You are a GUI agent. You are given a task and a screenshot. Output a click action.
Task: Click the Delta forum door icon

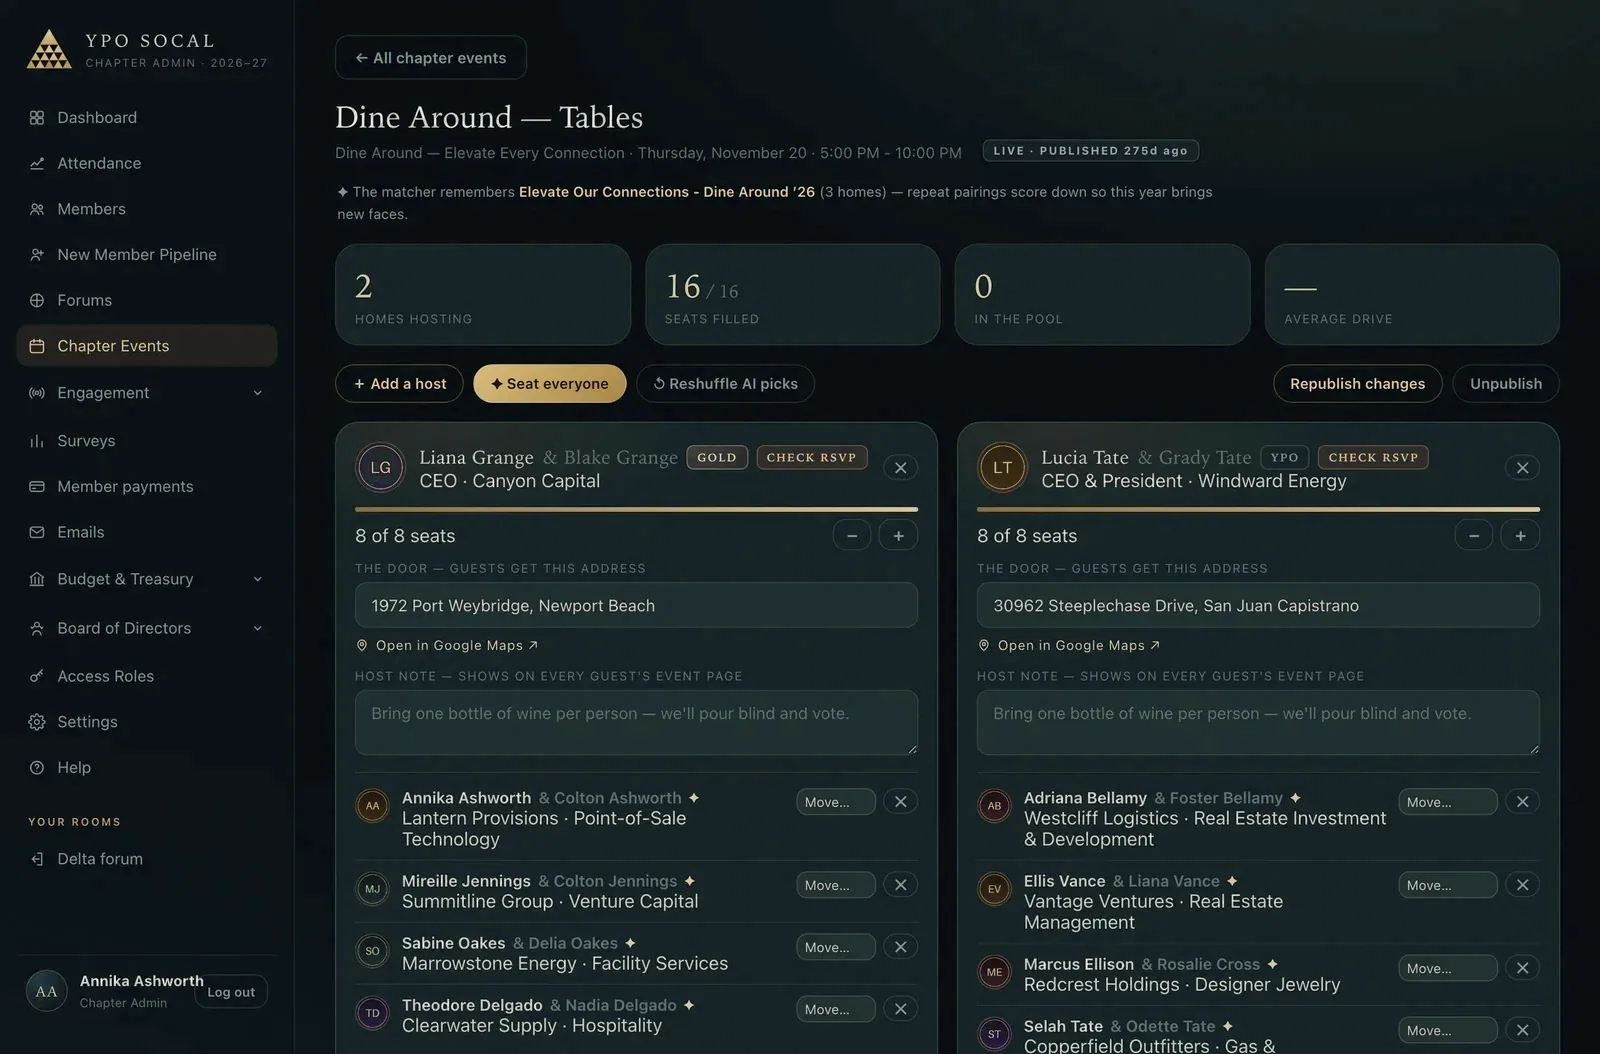[x=37, y=859]
